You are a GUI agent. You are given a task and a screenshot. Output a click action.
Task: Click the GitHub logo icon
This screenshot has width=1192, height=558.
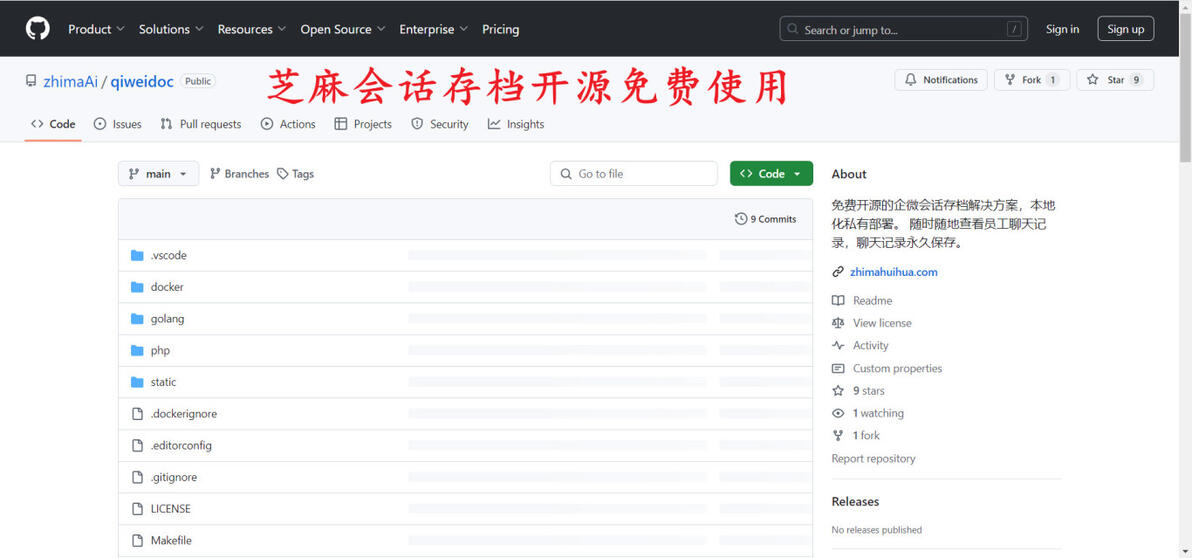point(38,29)
